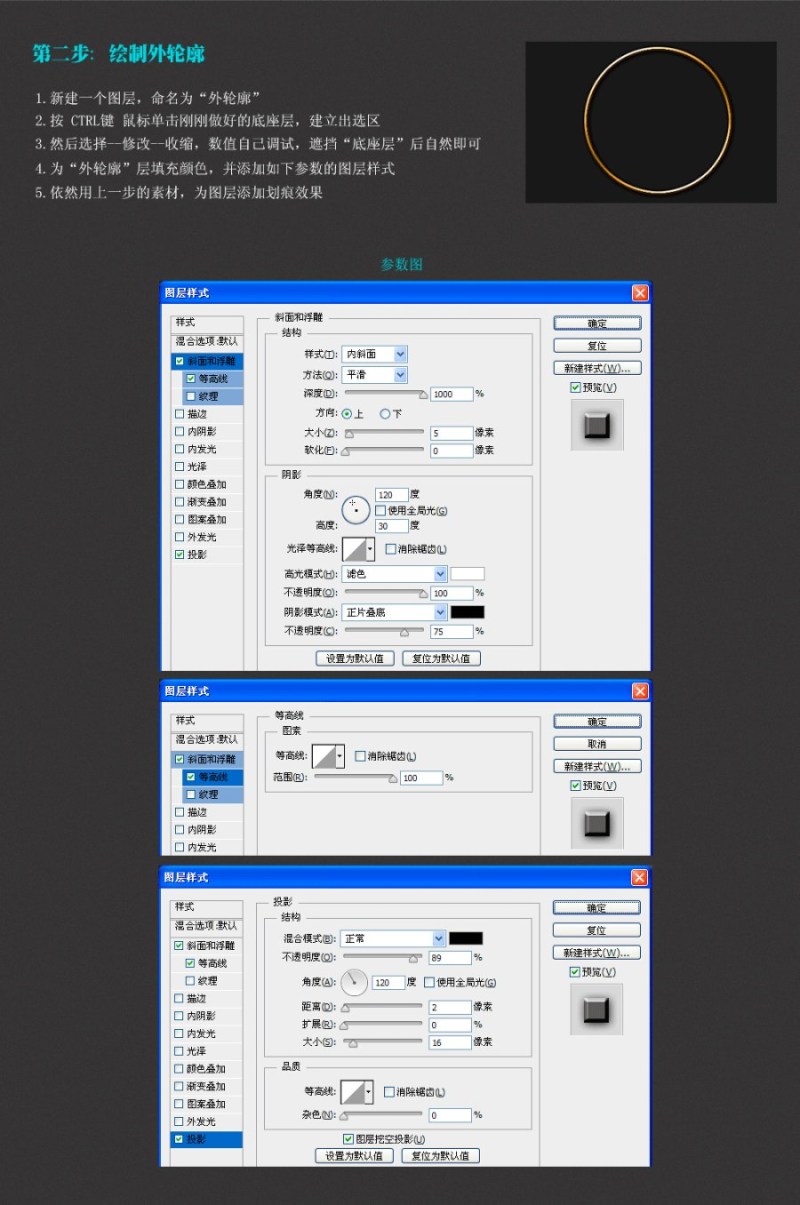Click the 深度 slider track

tap(385, 394)
